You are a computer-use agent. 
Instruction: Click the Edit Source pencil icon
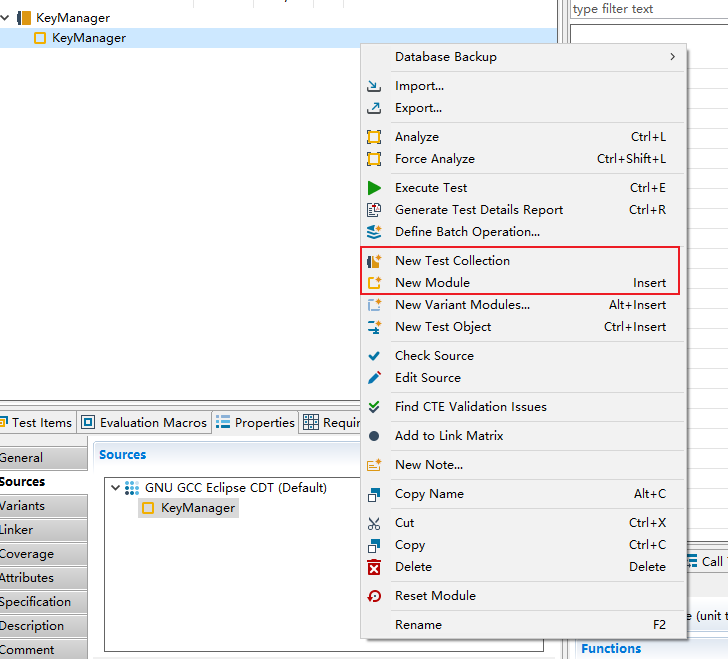pyautogui.click(x=374, y=378)
